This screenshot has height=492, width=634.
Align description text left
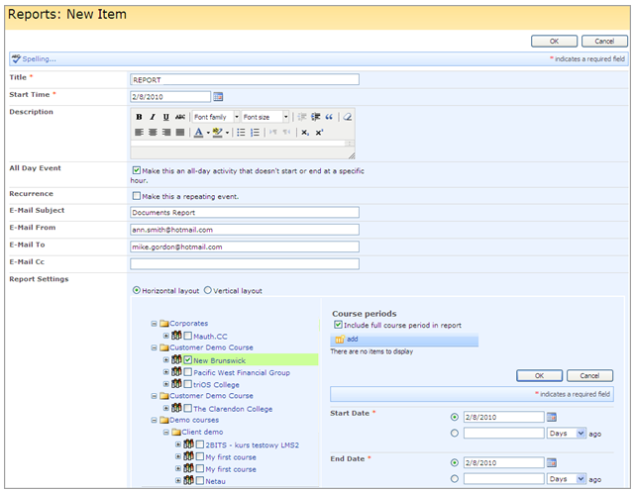point(139,132)
